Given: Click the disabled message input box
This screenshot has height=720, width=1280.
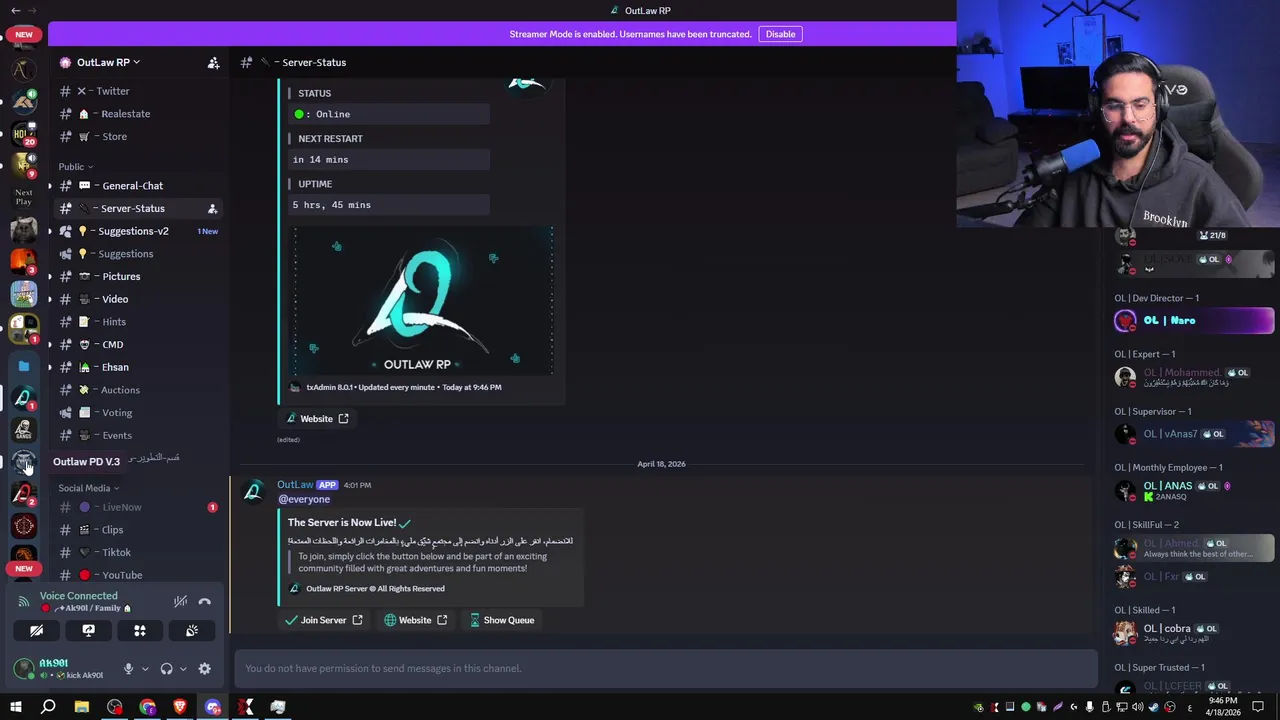Looking at the screenshot, I should click(665, 668).
